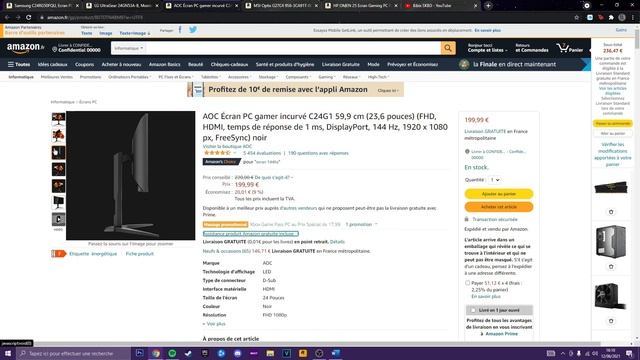640x360 pixels.
Task: Remove the power supply from cart sidebar
Action: [x=611, y=321]
